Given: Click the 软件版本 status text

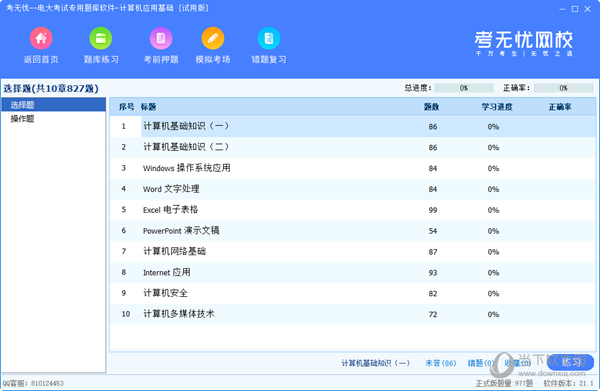Looking at the screenshot, I should [x=568, y=383].
